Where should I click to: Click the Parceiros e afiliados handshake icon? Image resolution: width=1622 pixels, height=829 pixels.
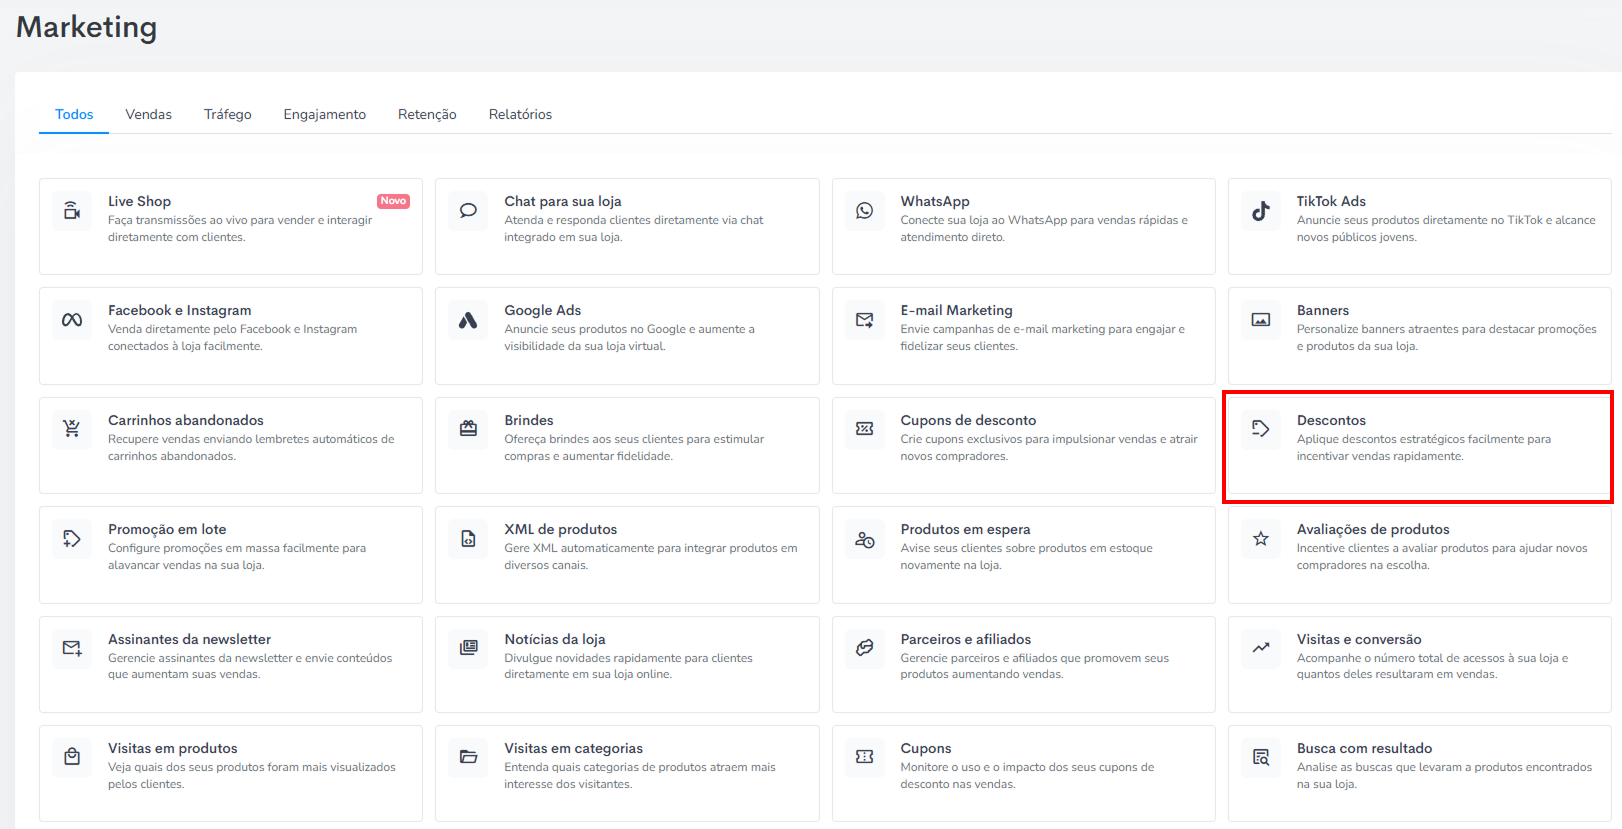(x=865, y=648)
